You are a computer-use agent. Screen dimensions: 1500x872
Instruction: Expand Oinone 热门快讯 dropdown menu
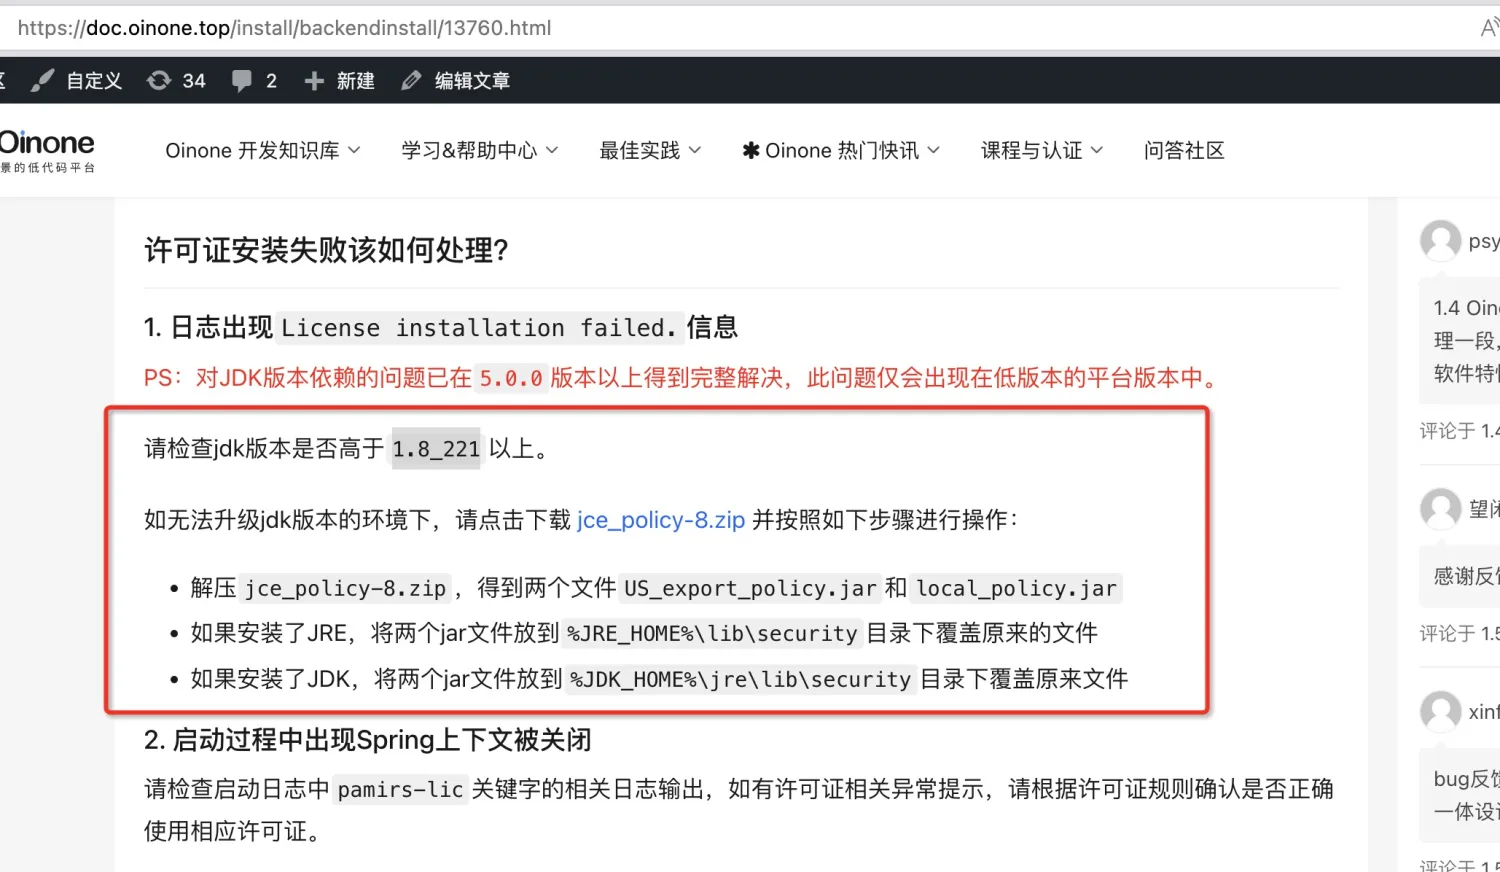(841, 151)
